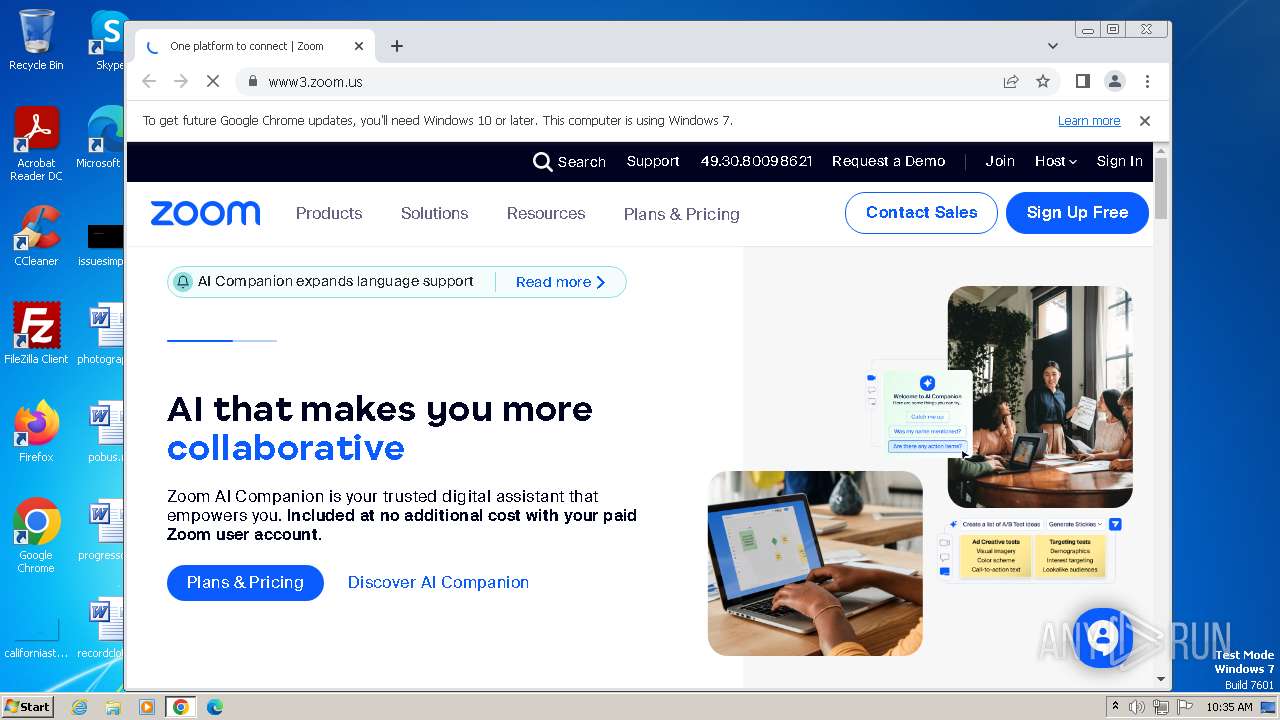This screenshot has width=1280, height=720.
Task: Click the page vertical scrollbar thumb
Action: click(1161, 188)
